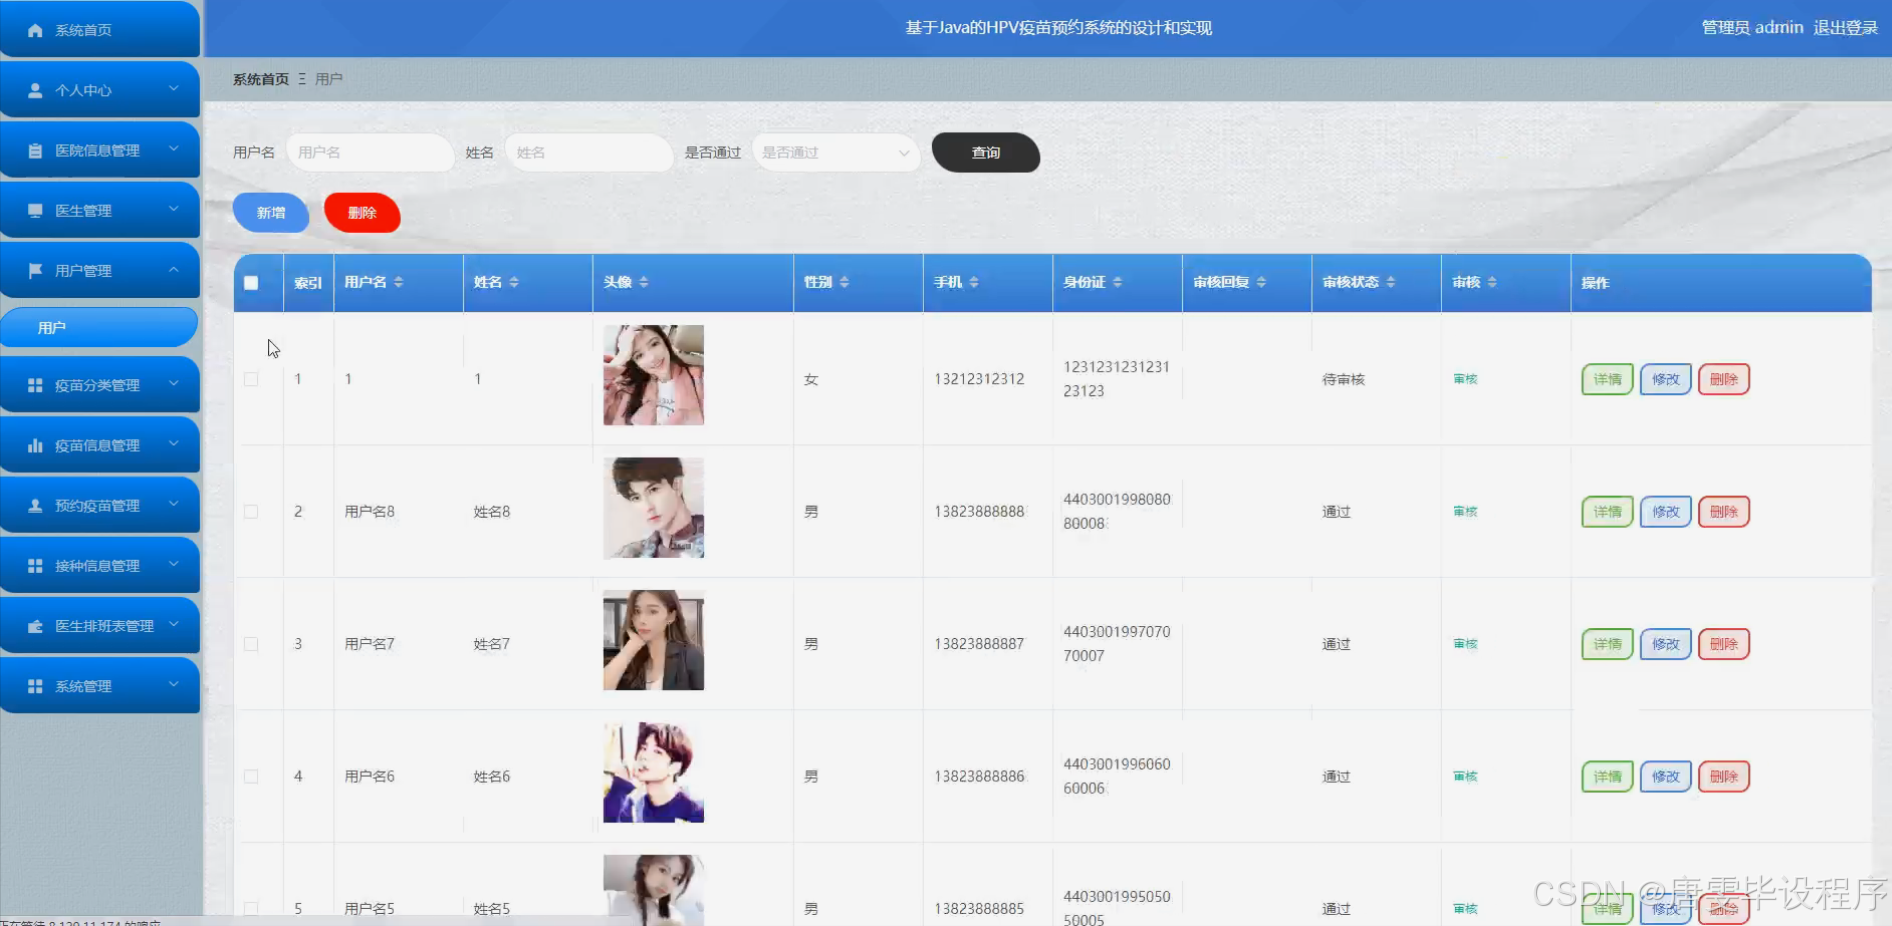
Task: Click 管理员 admin text in header
Action: coord(1752,28)
